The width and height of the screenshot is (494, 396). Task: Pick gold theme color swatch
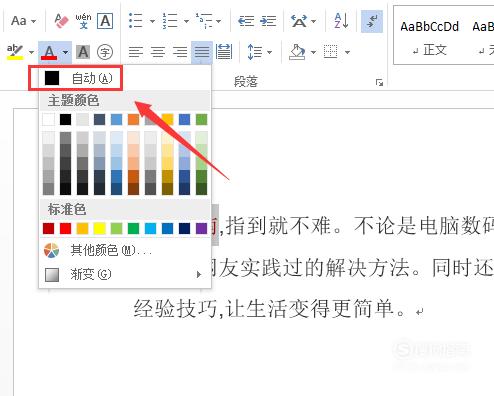pos(167,119)
